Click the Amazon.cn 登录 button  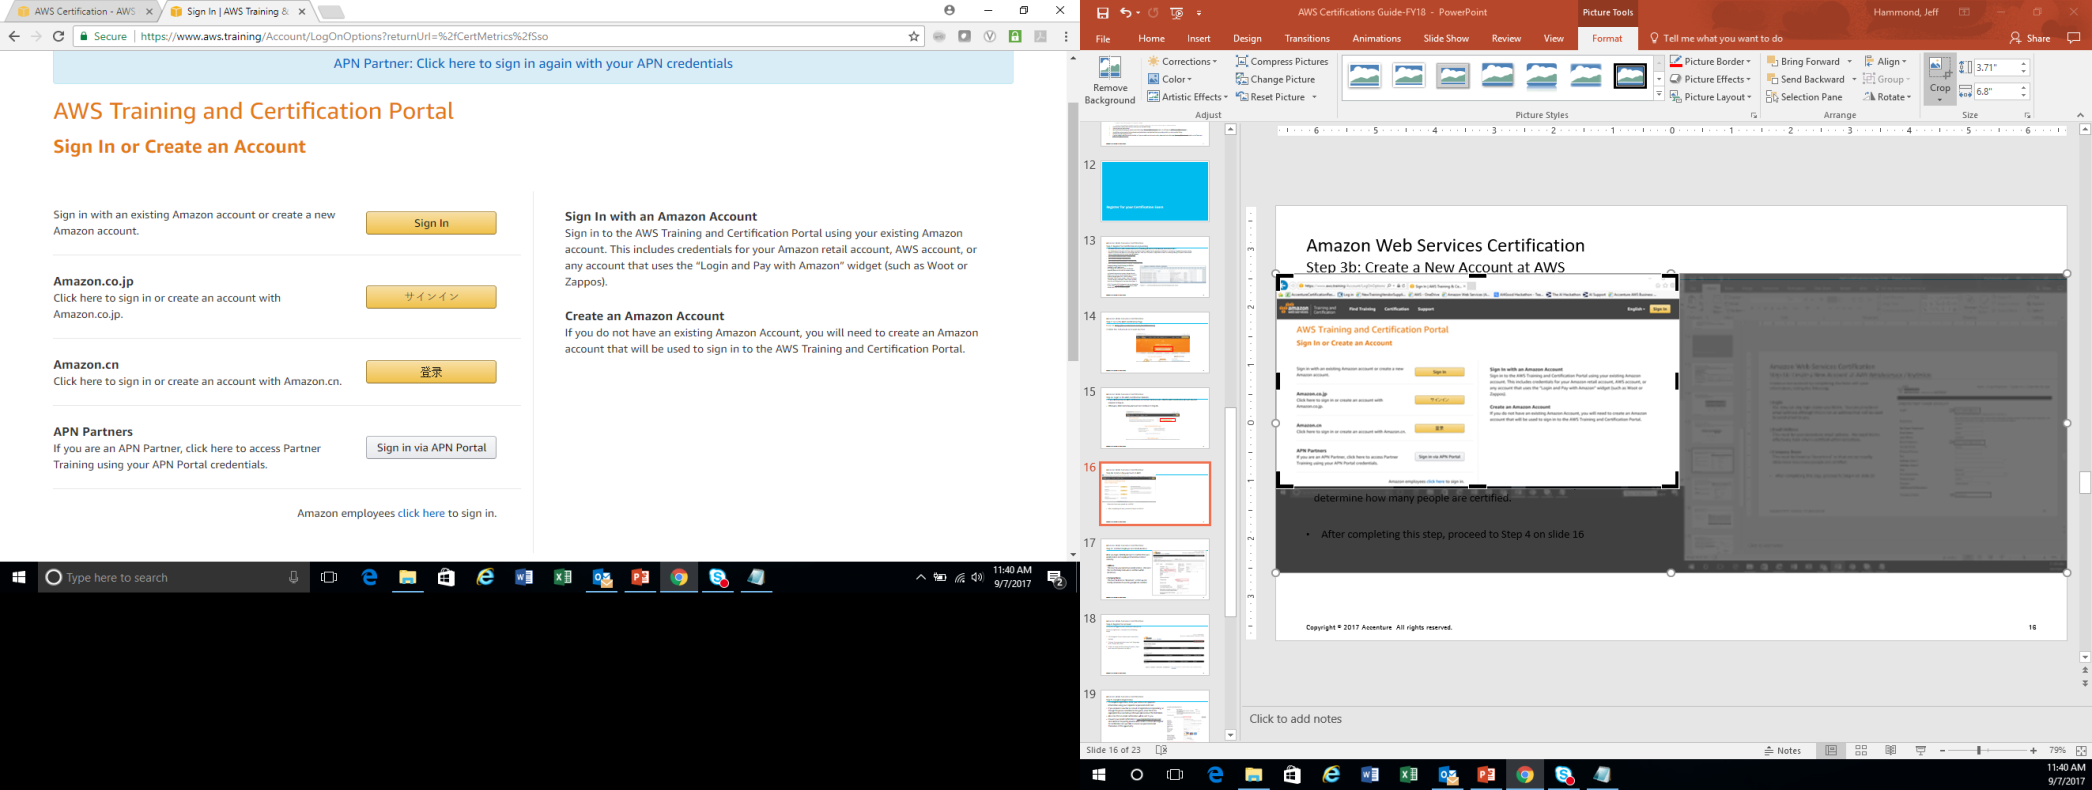[x=431, y=372]
